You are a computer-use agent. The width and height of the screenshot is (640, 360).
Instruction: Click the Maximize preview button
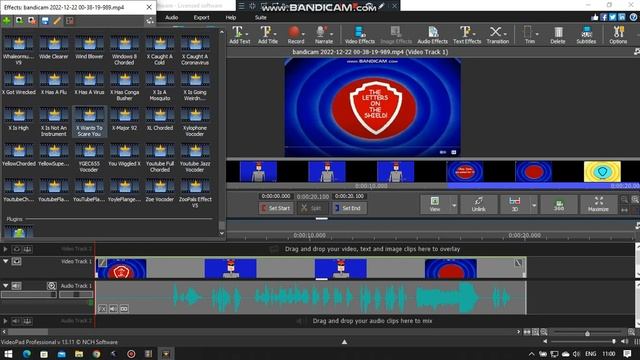tap(598, 204)
